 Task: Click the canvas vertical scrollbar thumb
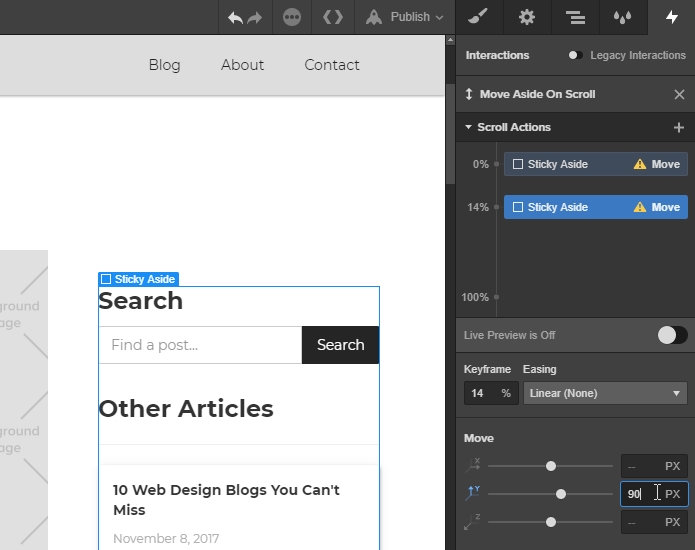450,133
